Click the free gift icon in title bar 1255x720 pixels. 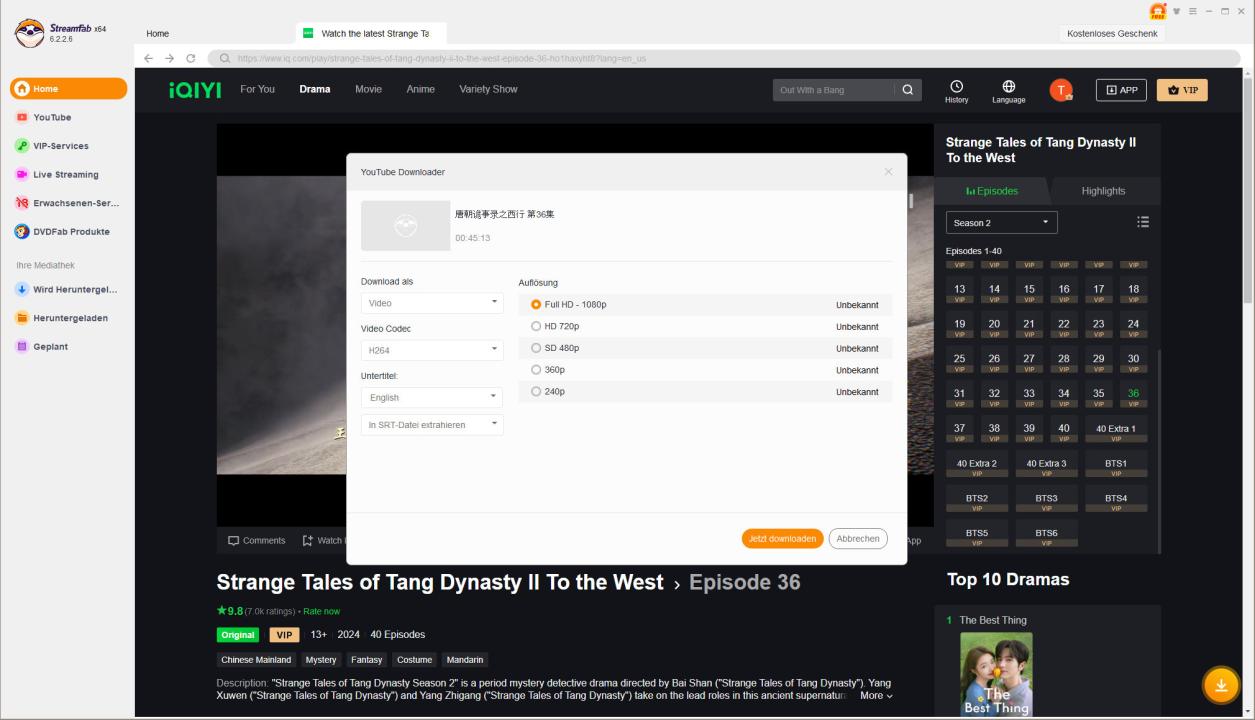click(x=1158, y=11)
